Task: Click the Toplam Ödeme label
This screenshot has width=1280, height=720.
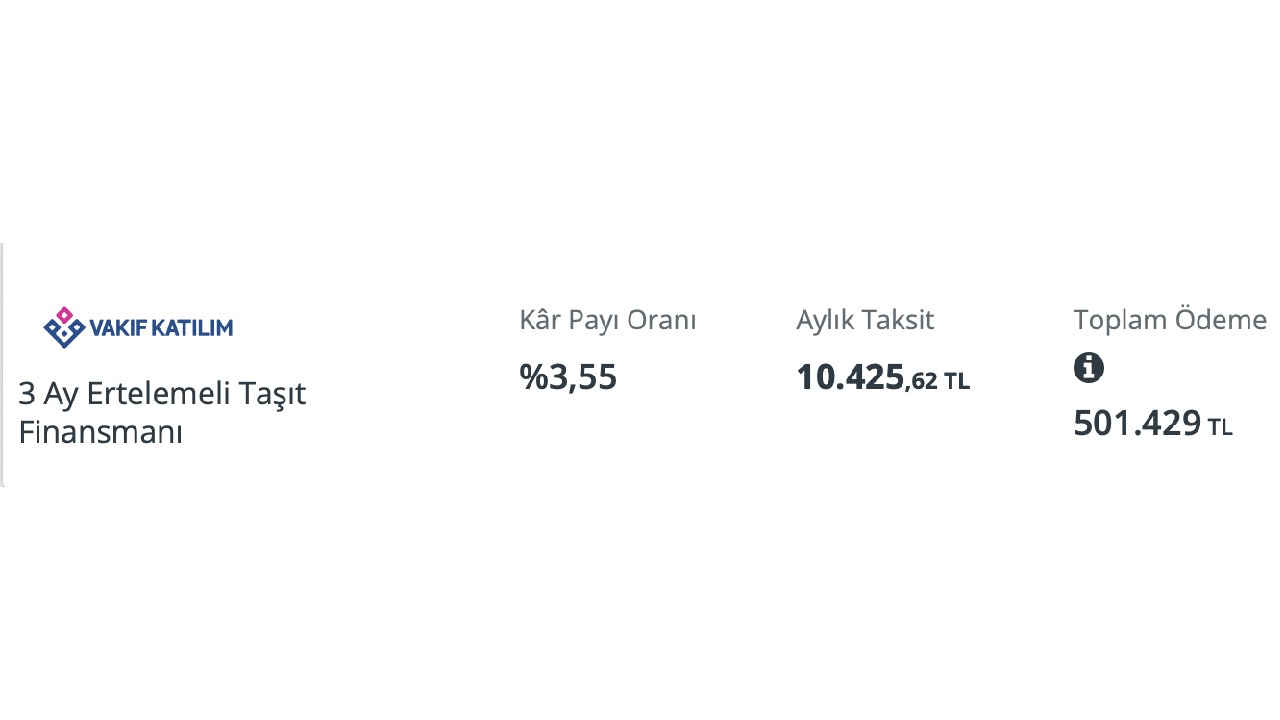Action: click(x=1170, y=320)
